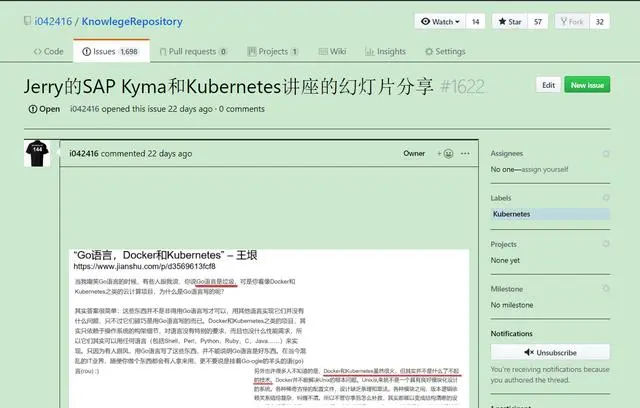This screenshot has width=640, height=408.
Task: Click the muted speaker icon on Unsubscribe
Action: pyautogui.click(x=529, y=352)
